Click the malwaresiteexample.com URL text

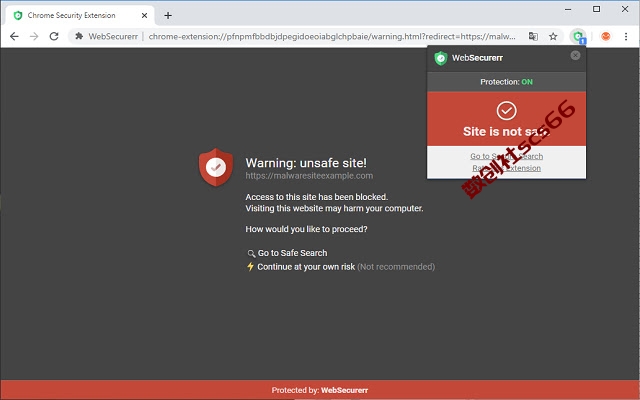[309, 176]
